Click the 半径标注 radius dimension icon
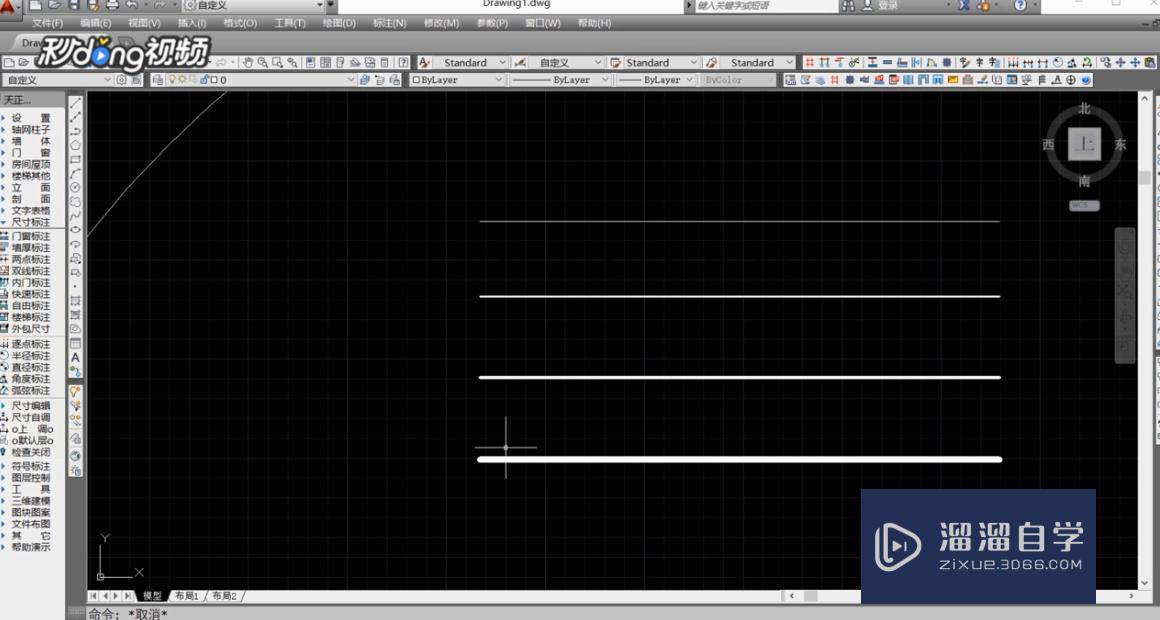The height and width of the screenshot is (620, 1160). click(x=4, y=356)
